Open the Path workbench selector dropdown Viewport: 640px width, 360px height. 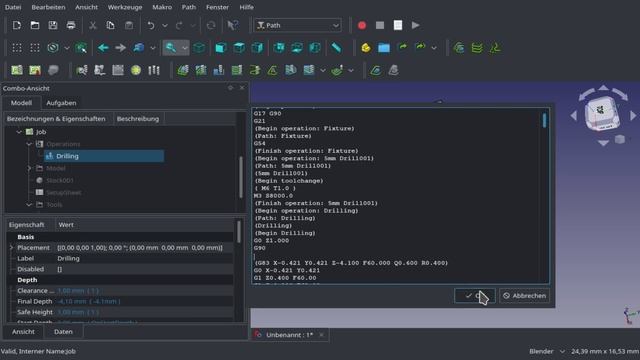pos(298,25)
